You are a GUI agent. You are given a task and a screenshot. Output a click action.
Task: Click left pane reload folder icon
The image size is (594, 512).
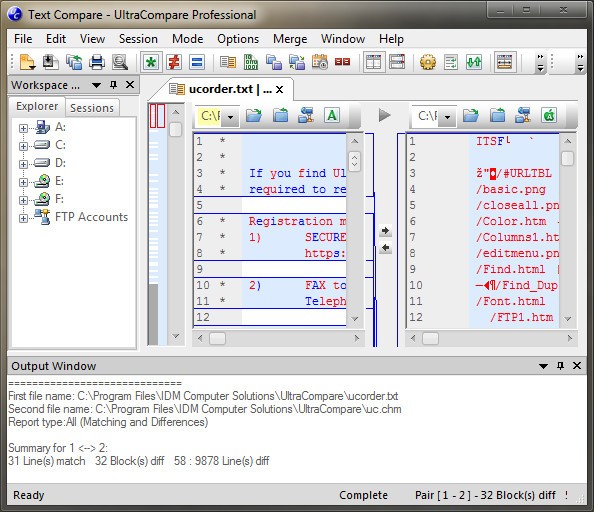(280, 115)
